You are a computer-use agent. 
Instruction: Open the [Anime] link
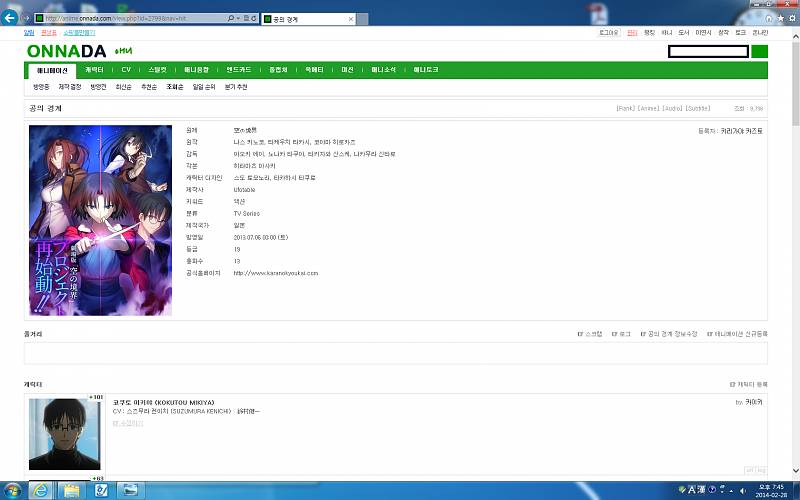tap(649, 108)
